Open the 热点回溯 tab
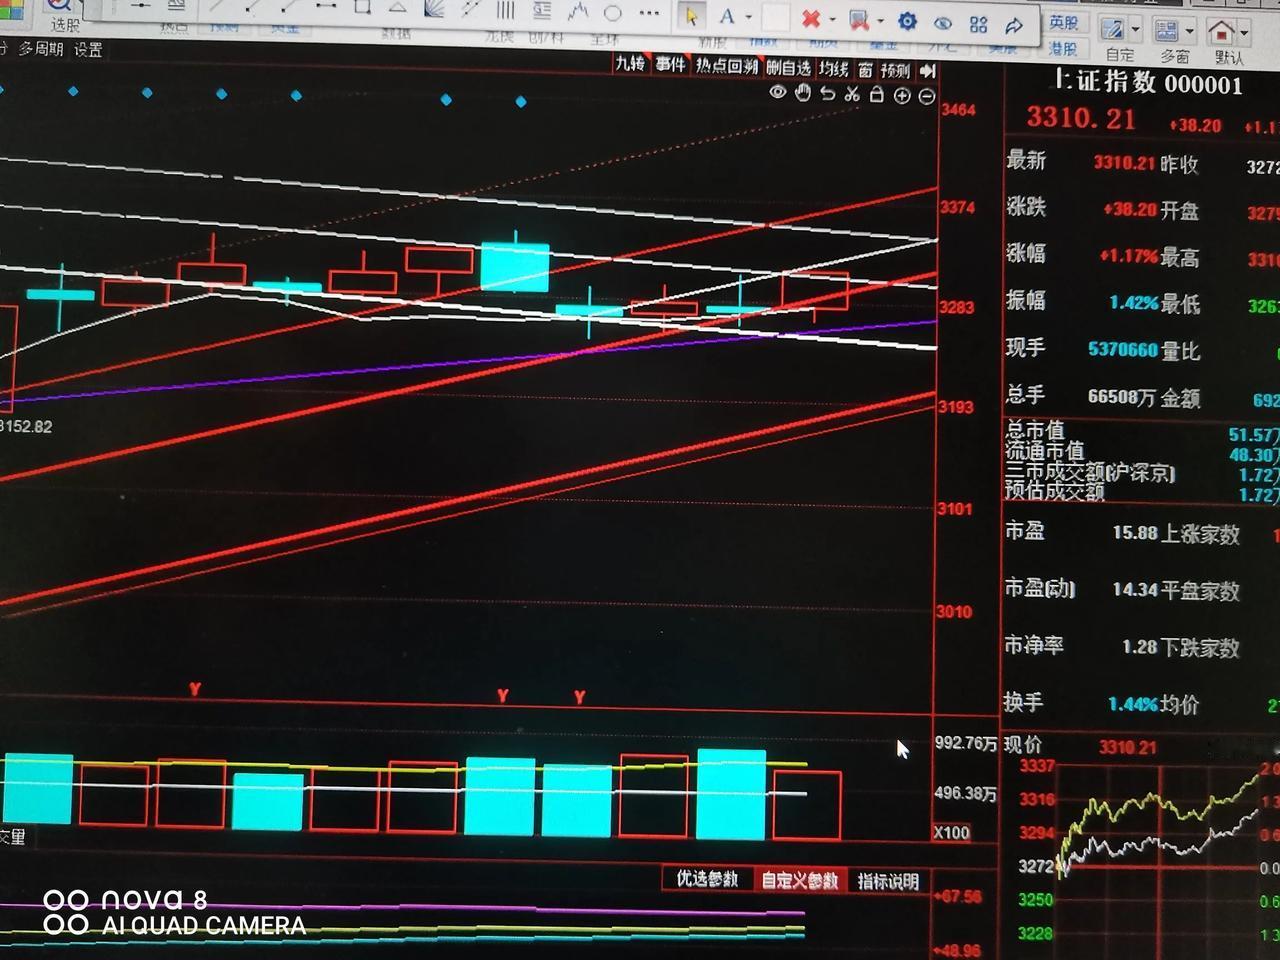 [x=727, y=66]
